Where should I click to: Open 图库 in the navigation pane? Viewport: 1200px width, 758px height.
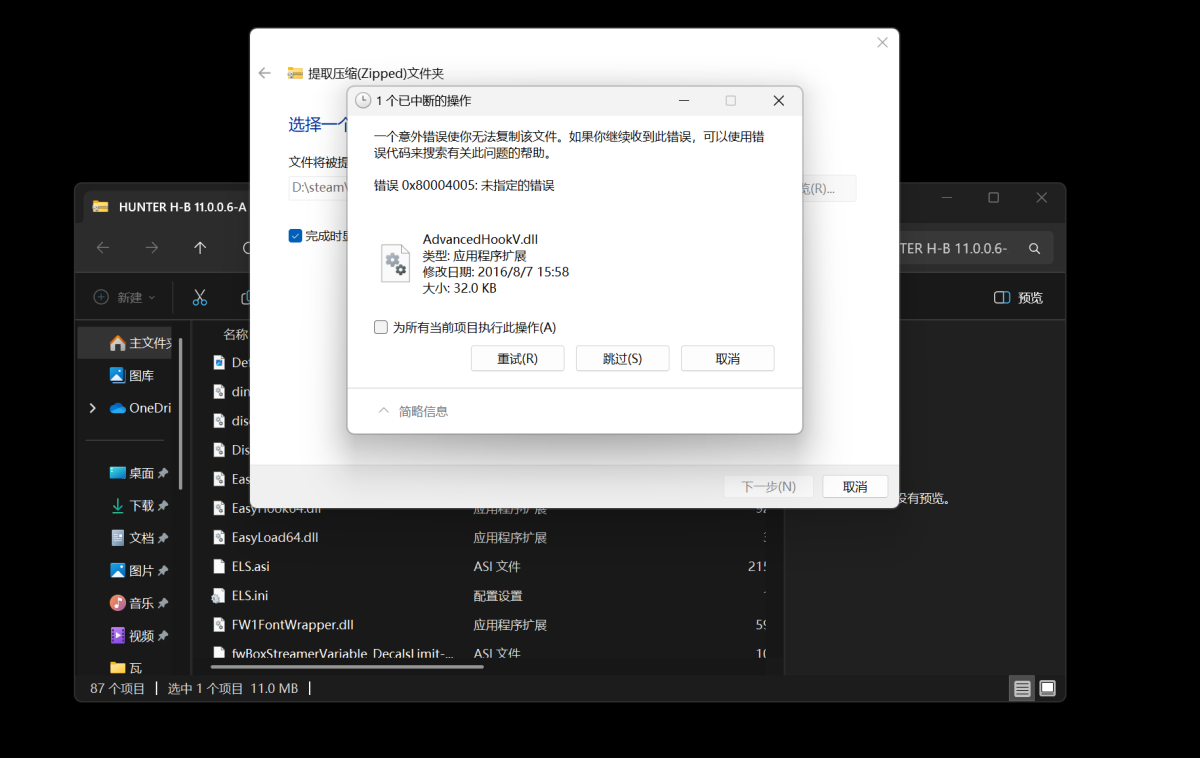[131, 375]
